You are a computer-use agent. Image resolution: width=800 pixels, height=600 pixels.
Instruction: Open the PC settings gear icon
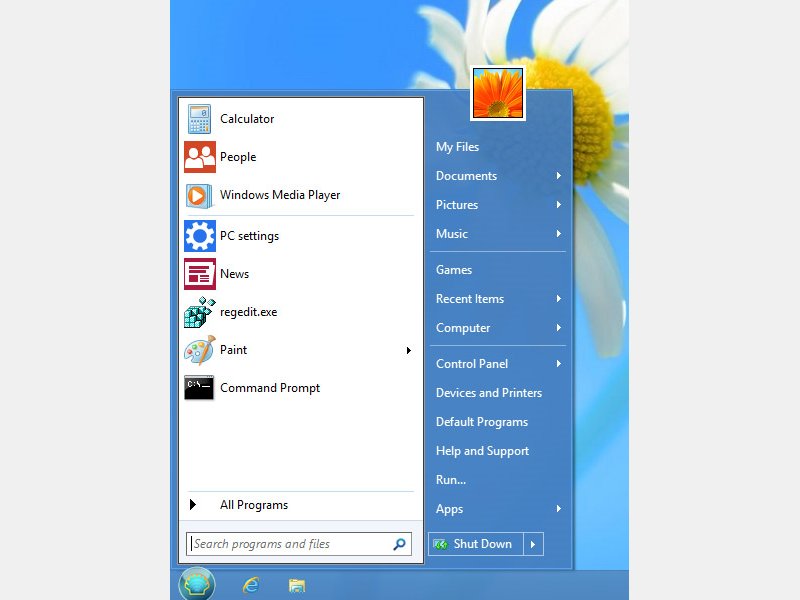point(199,236)
